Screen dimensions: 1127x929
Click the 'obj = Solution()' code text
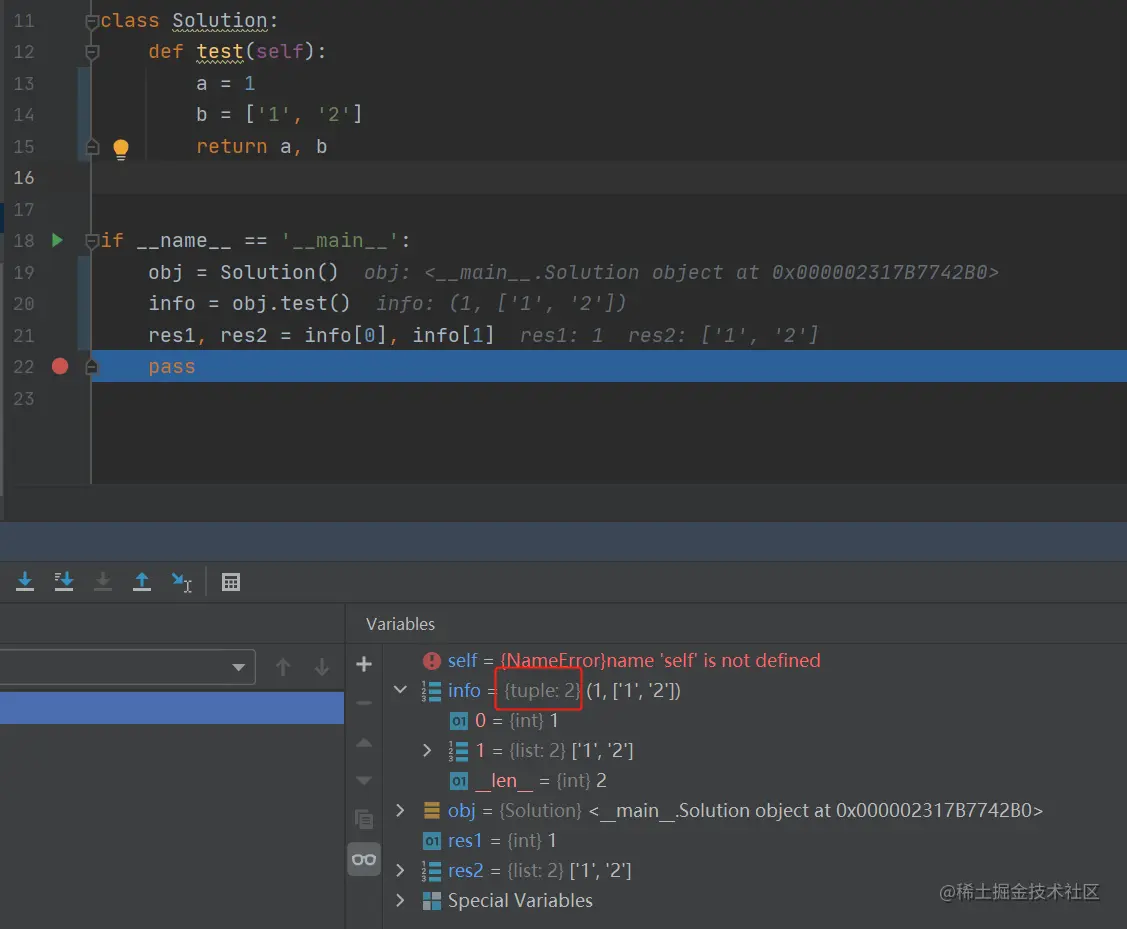point(243,272)
